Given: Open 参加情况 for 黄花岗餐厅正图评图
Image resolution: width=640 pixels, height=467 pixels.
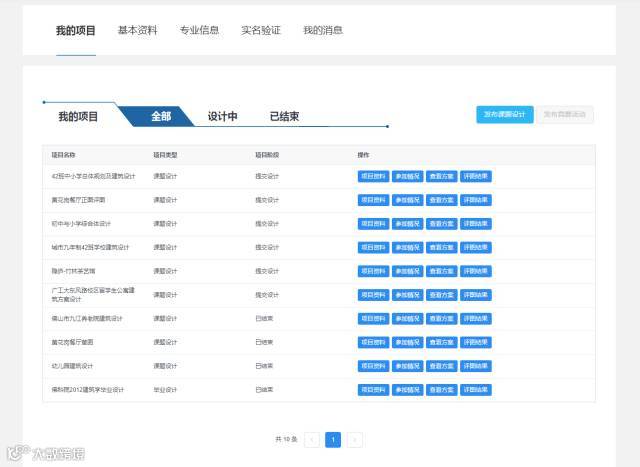Looking at the screenshot, I should (x=407, y=200).
